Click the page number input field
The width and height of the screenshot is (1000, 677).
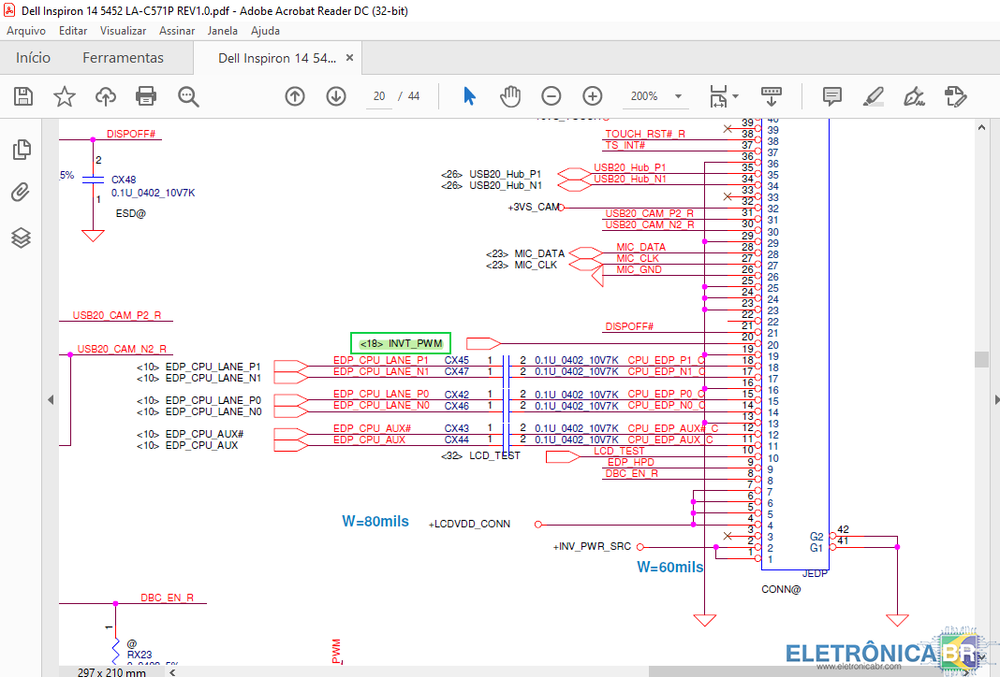coord(379,96)
